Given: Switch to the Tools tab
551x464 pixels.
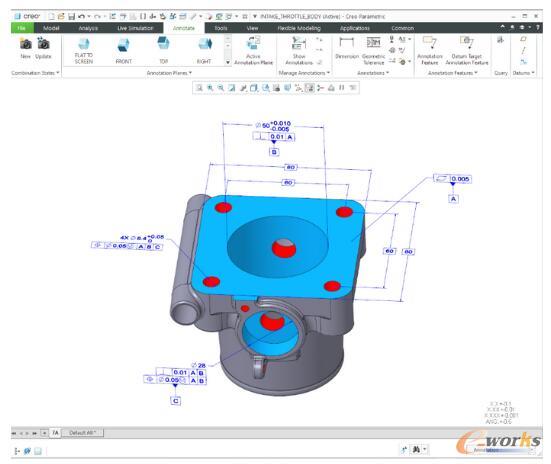Looking at the screenshot, I should (221, 28).
